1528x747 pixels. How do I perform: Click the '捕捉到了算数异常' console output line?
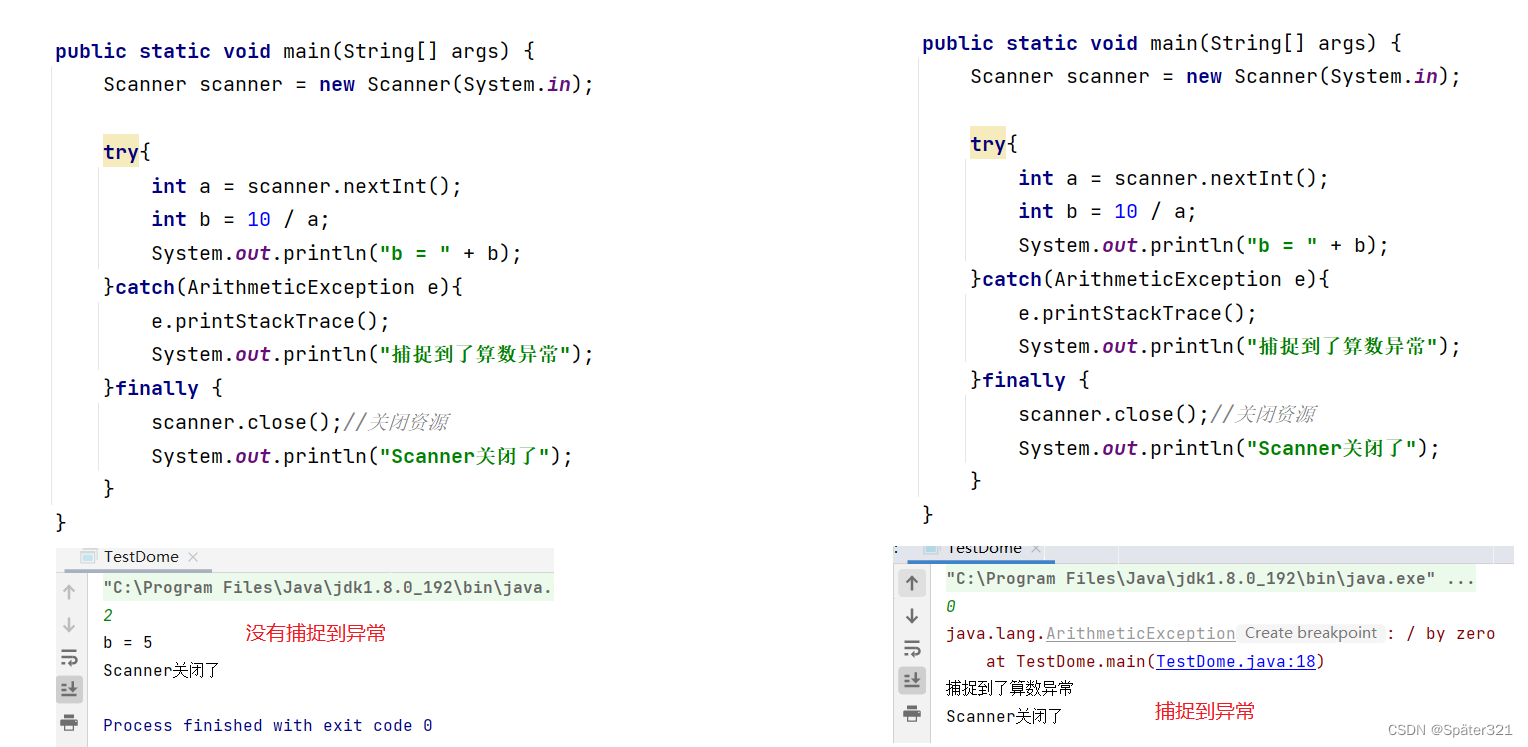click(x=1010, y=689)
